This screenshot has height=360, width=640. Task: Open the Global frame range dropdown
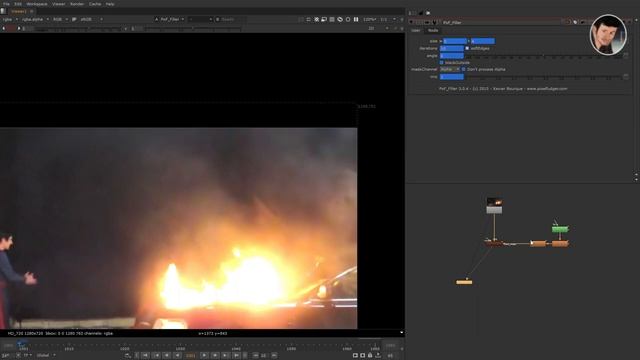click(x=46, y=356)
